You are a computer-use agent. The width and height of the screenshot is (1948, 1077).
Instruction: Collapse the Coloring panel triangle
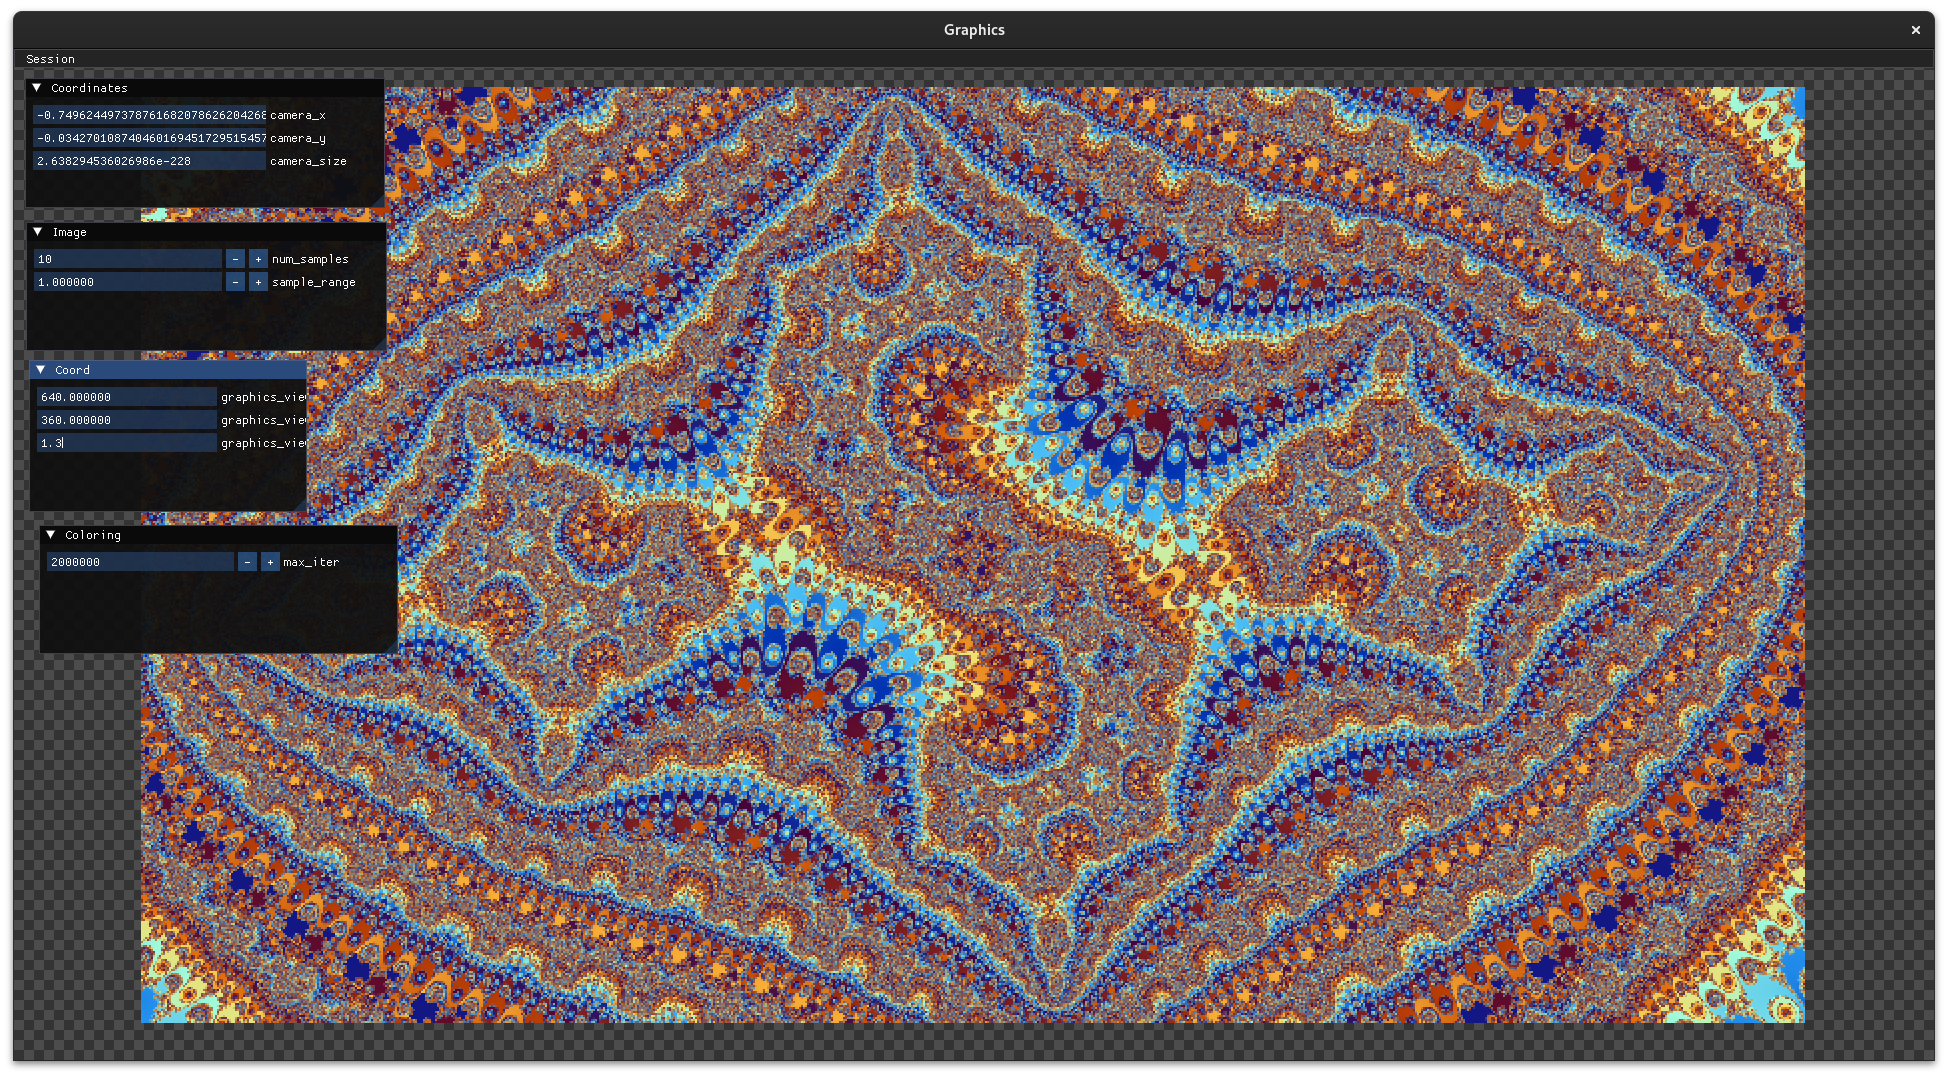[51, 535]
